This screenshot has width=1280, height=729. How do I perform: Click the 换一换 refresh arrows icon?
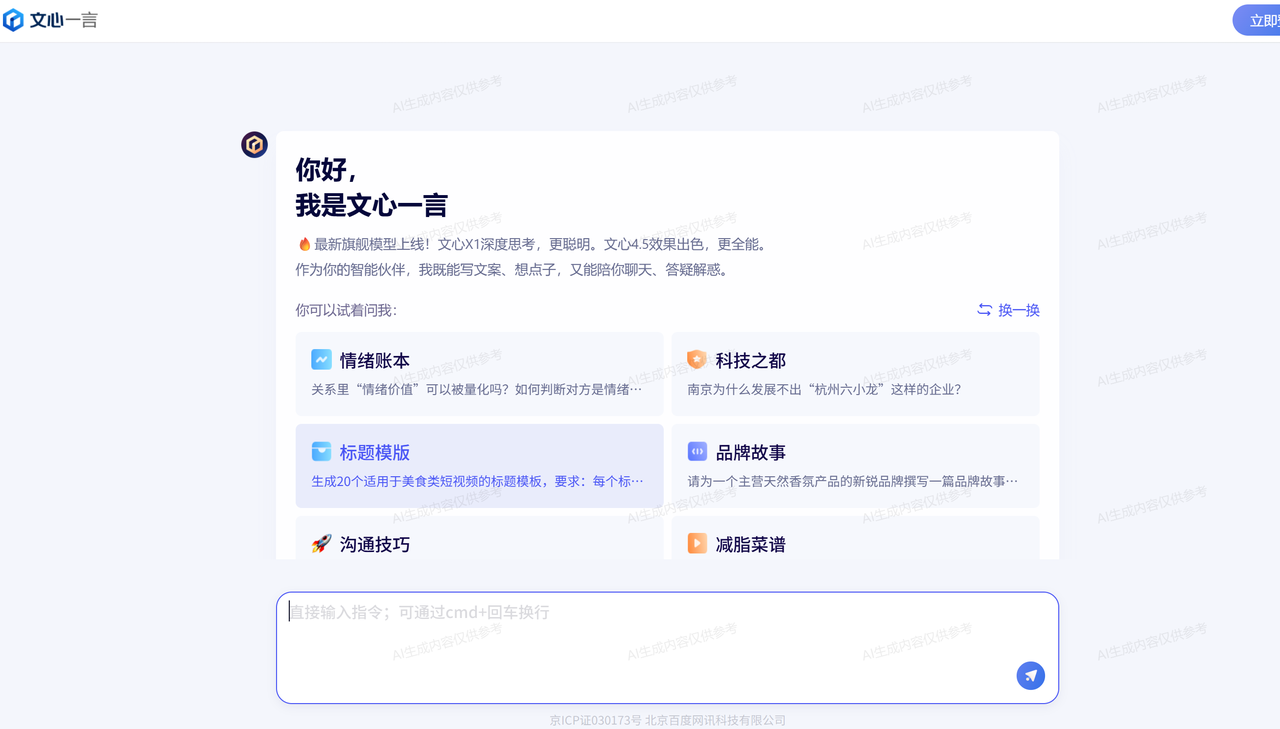click(985, 310)
